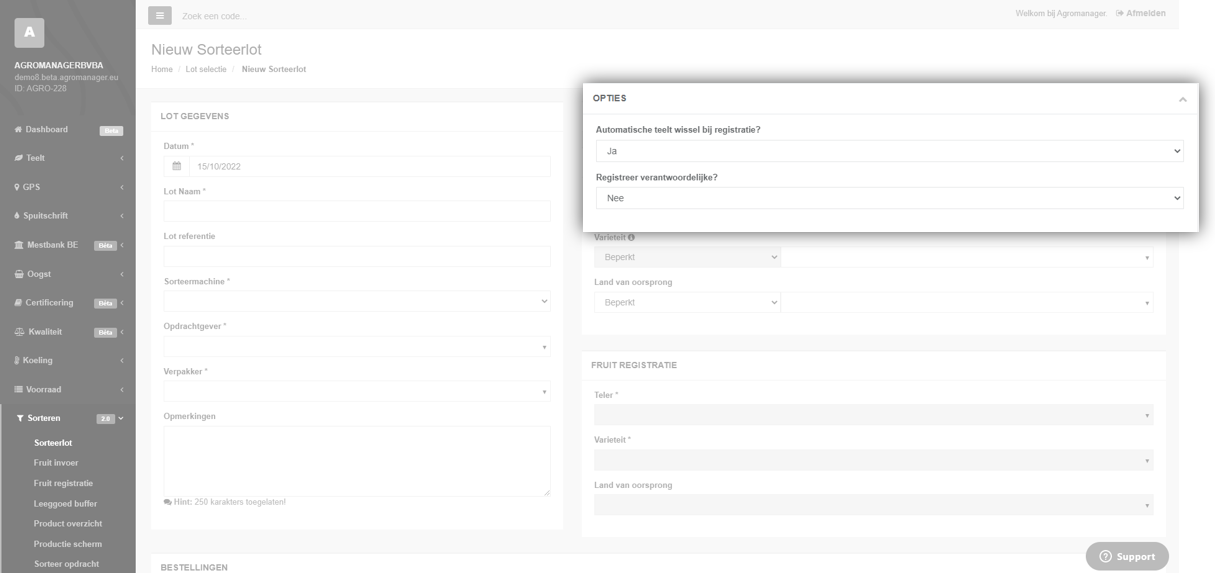Expand the Teelt sidebar menu
1215x574 pixels.
pos(67,158)
